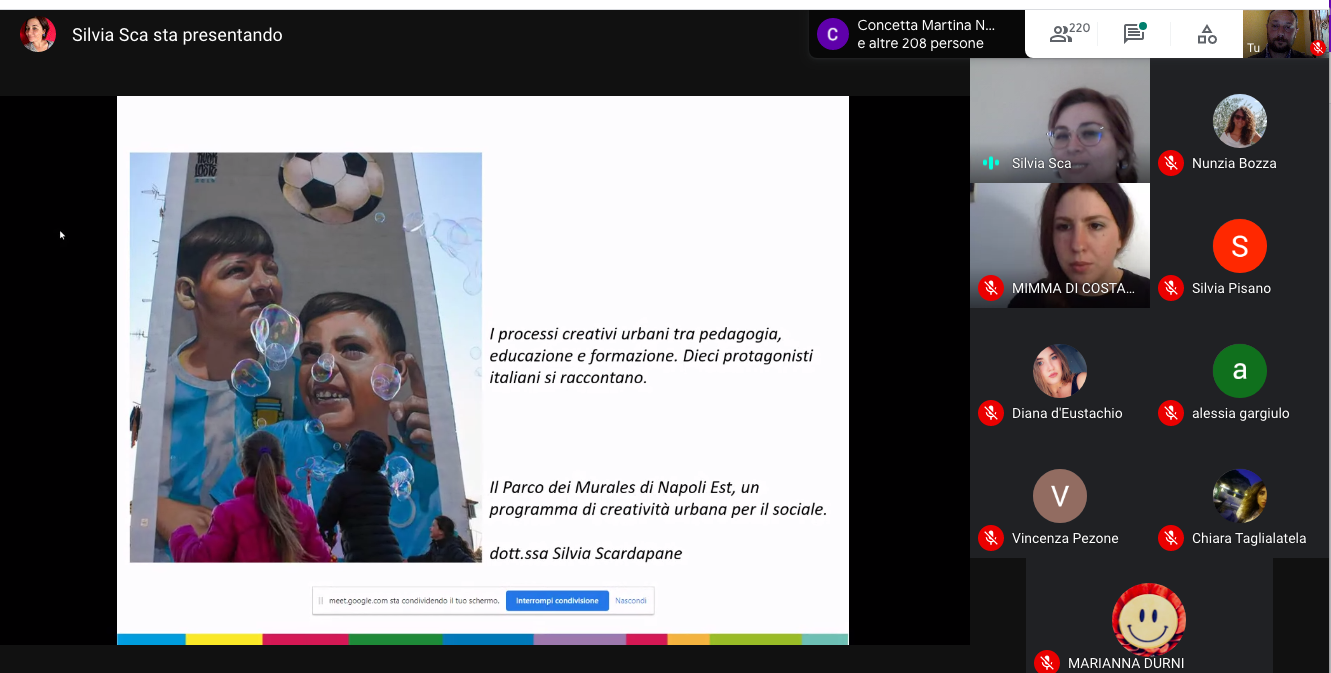Image resolution: width=1331 pixels, height=673 pixels.
Task: Click the name label Diana d'Eustachio
Action: 1067,413
